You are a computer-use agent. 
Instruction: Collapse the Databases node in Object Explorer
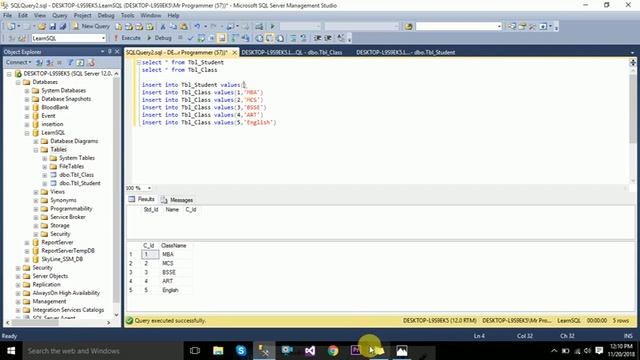pyautogui.click(x=18, y=82)
